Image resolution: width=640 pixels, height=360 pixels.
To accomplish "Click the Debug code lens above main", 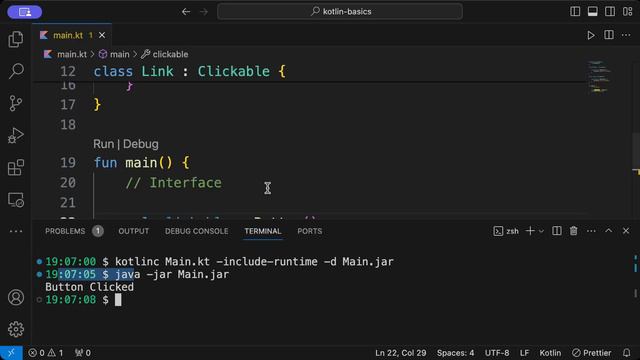I will [x=140, y=144].
